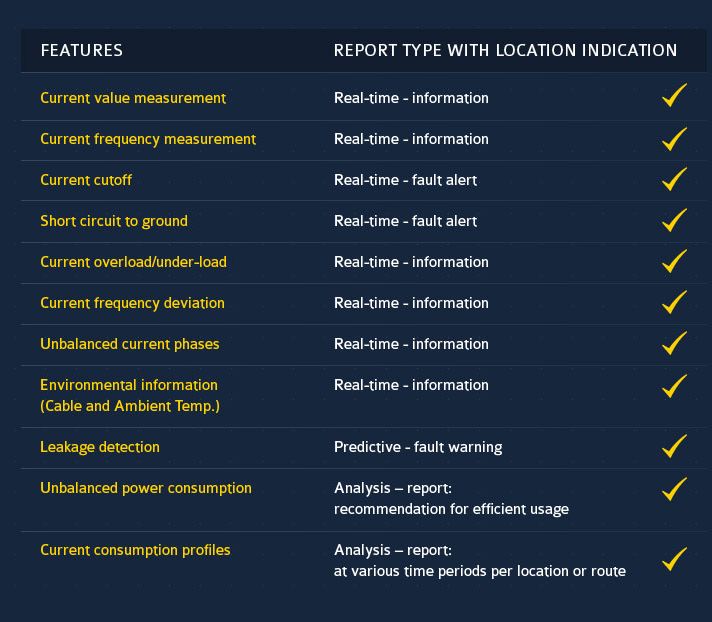Click the checkmark in Short circuit to ground row
The height and width of the screenshot is (622, 712).
[x=674, y=220]
